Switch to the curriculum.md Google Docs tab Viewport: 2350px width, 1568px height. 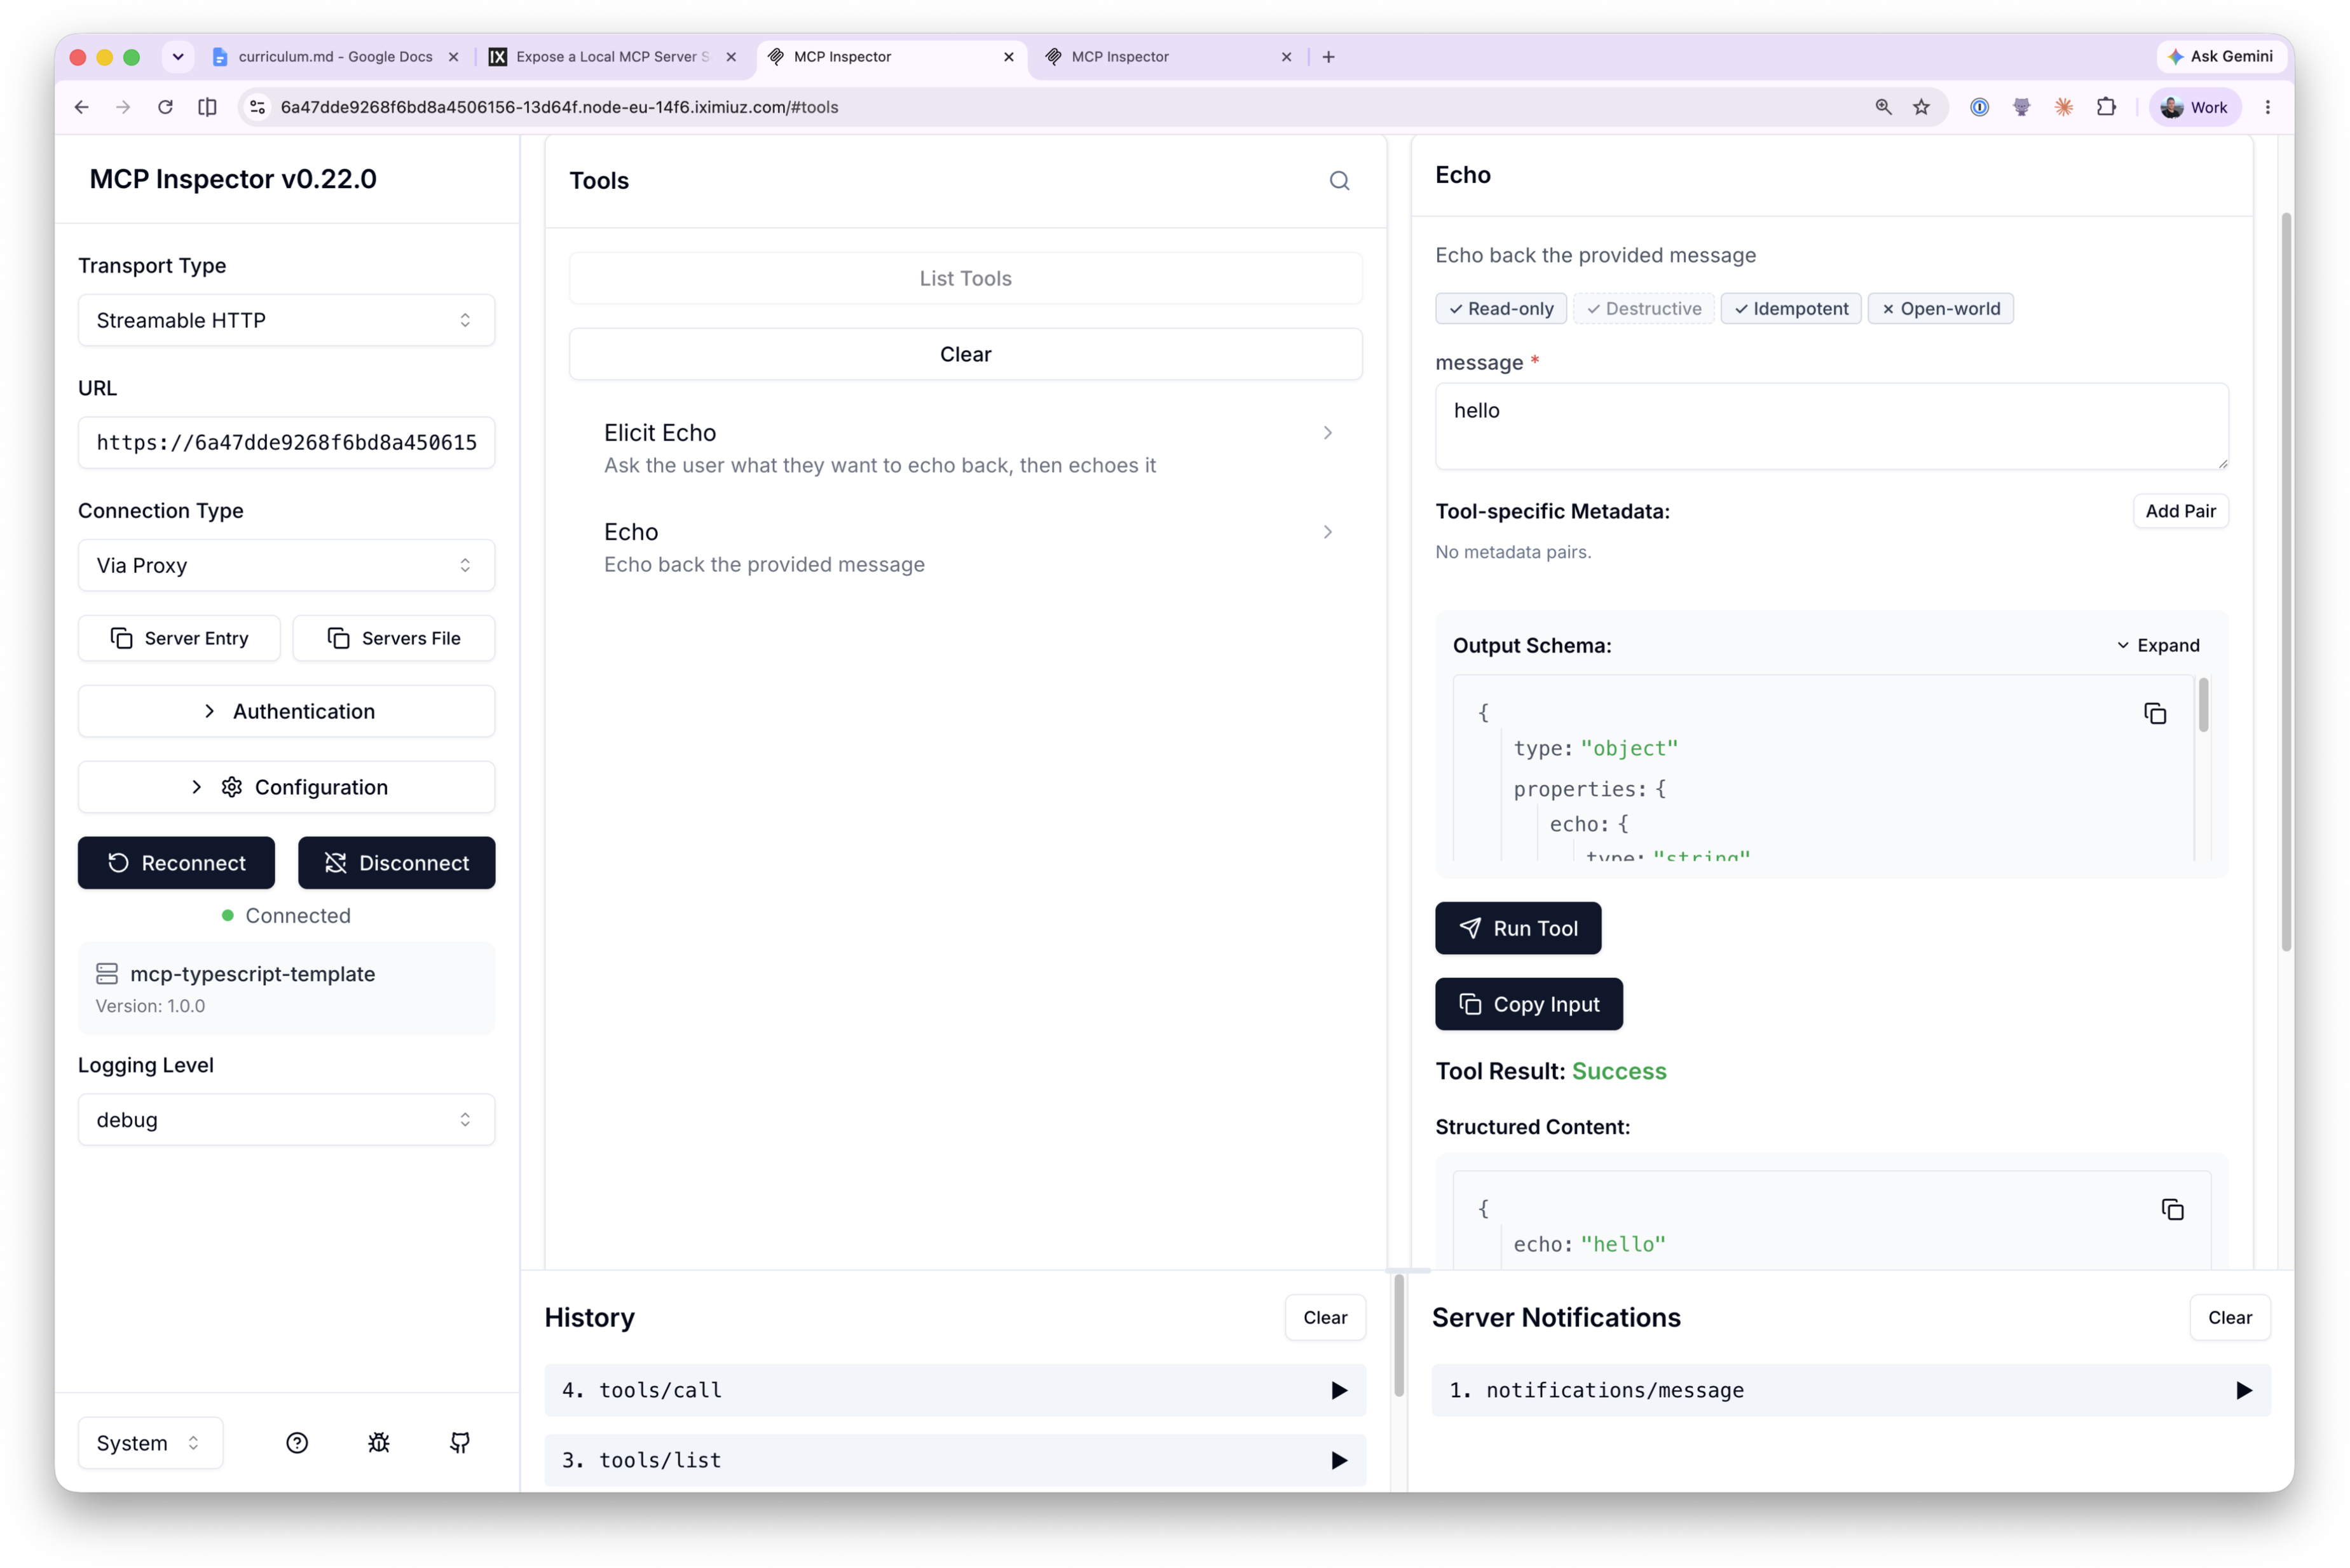tap(335, 57)
